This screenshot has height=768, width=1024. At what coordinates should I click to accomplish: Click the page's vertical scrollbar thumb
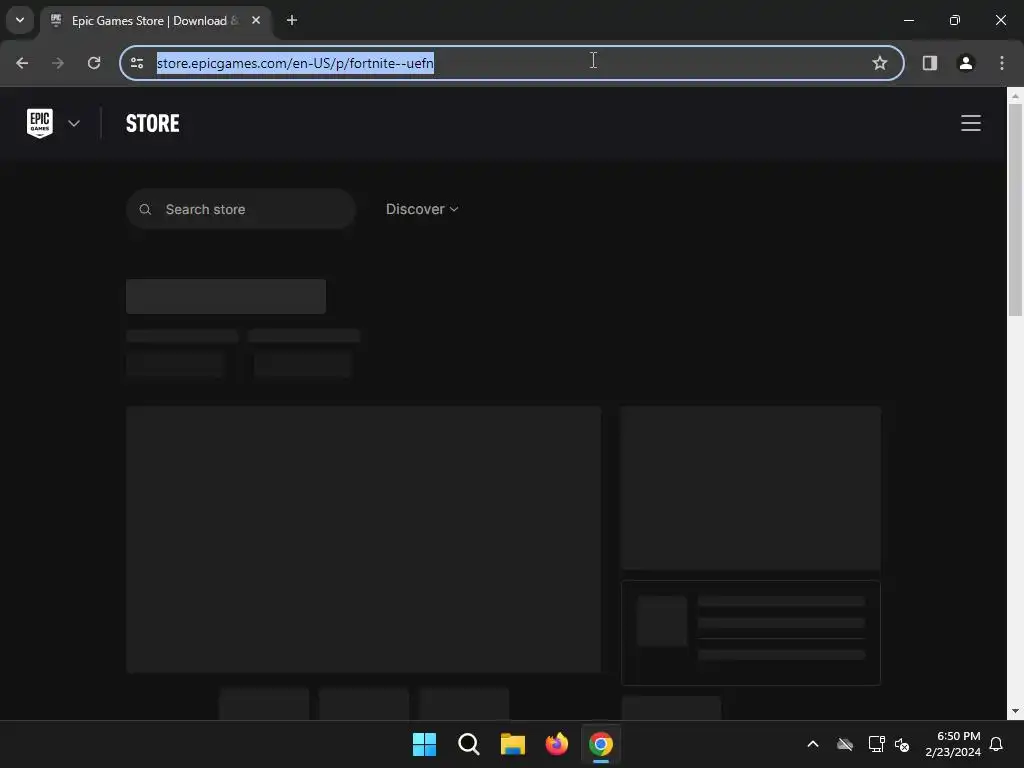tap(1015, 210)
